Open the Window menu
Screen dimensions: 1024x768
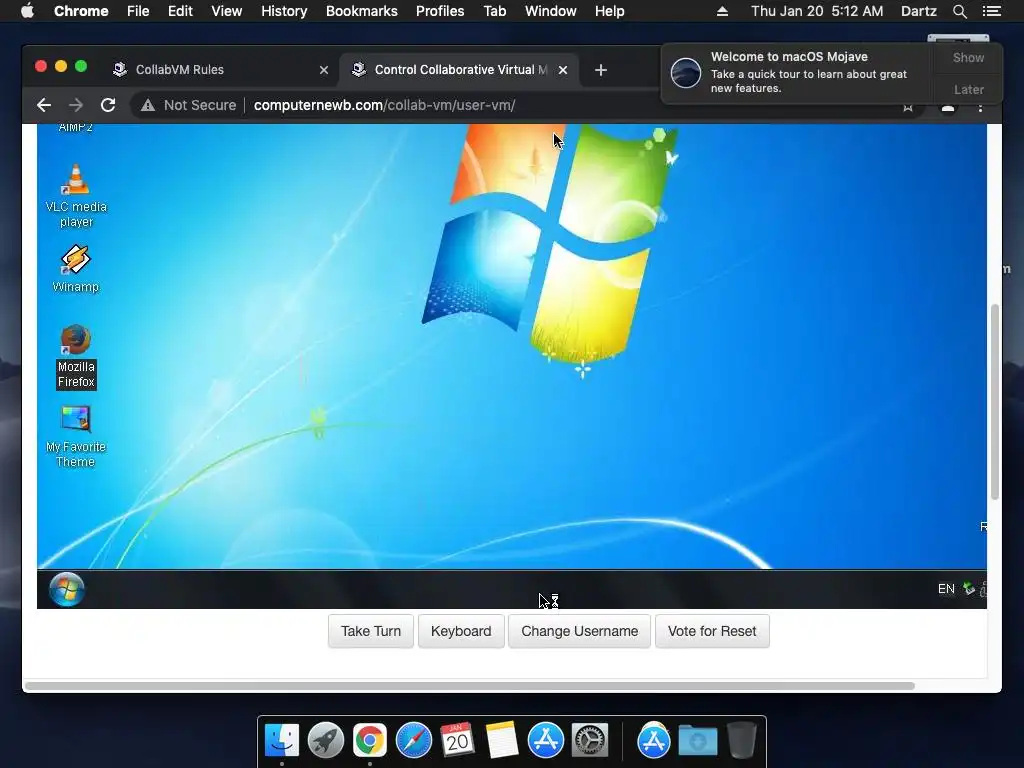tap(551, 11)
